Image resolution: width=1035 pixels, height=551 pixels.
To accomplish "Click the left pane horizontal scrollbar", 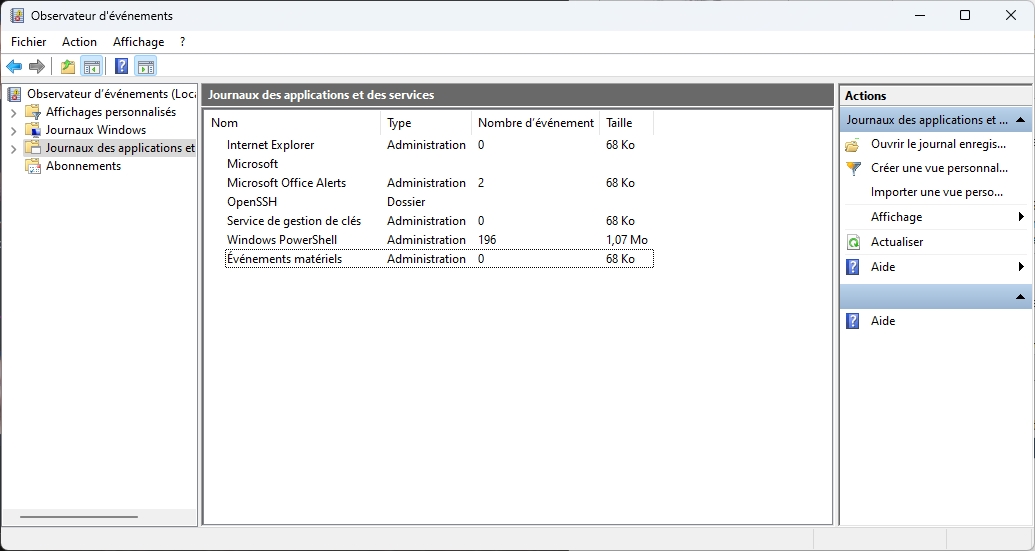I will click(x=78, y=517).
